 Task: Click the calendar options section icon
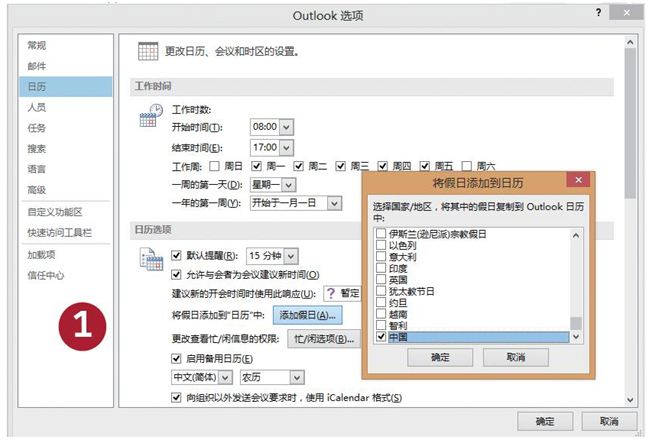151,259
